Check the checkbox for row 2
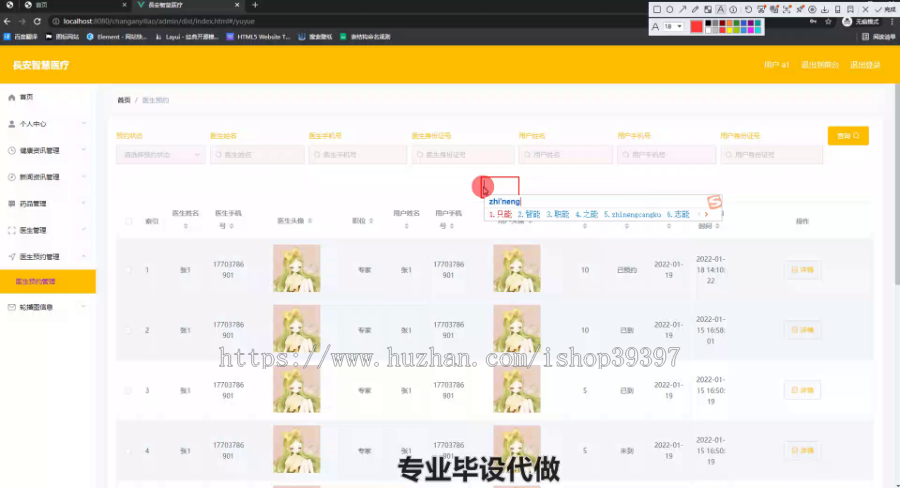Screen dimensions: 900x488 click(x=129, y=330)
